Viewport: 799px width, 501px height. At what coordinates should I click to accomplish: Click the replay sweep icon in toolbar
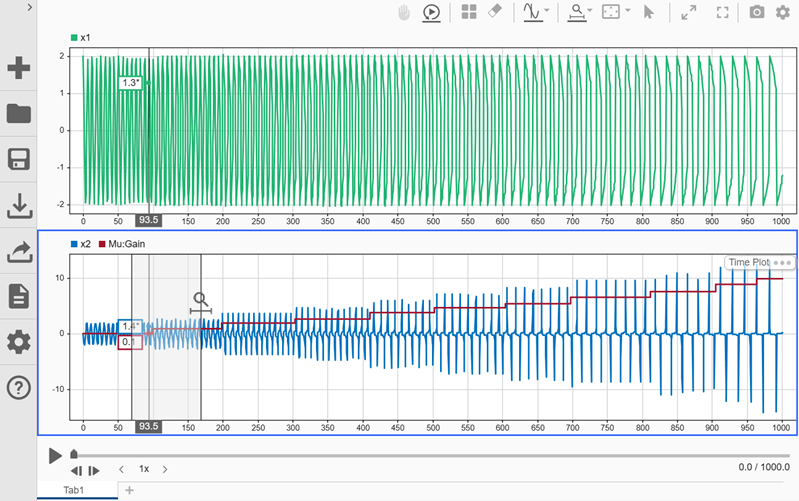(x=431, y=12)
